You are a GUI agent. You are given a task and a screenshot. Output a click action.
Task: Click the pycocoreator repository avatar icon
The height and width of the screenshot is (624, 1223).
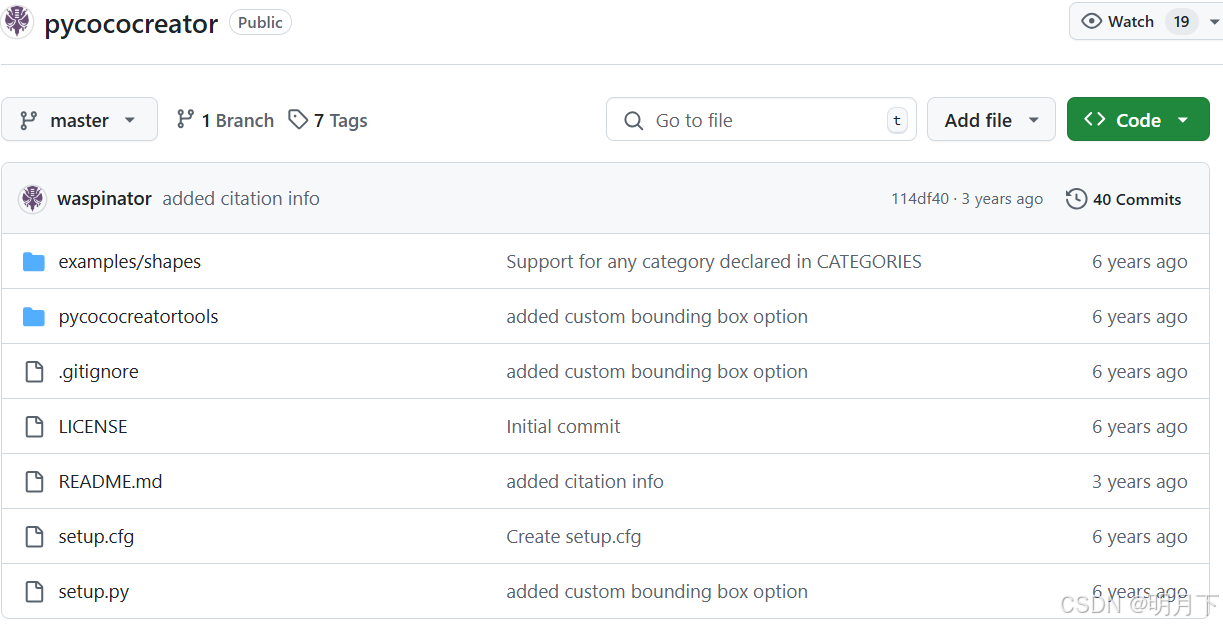point(17,22)
